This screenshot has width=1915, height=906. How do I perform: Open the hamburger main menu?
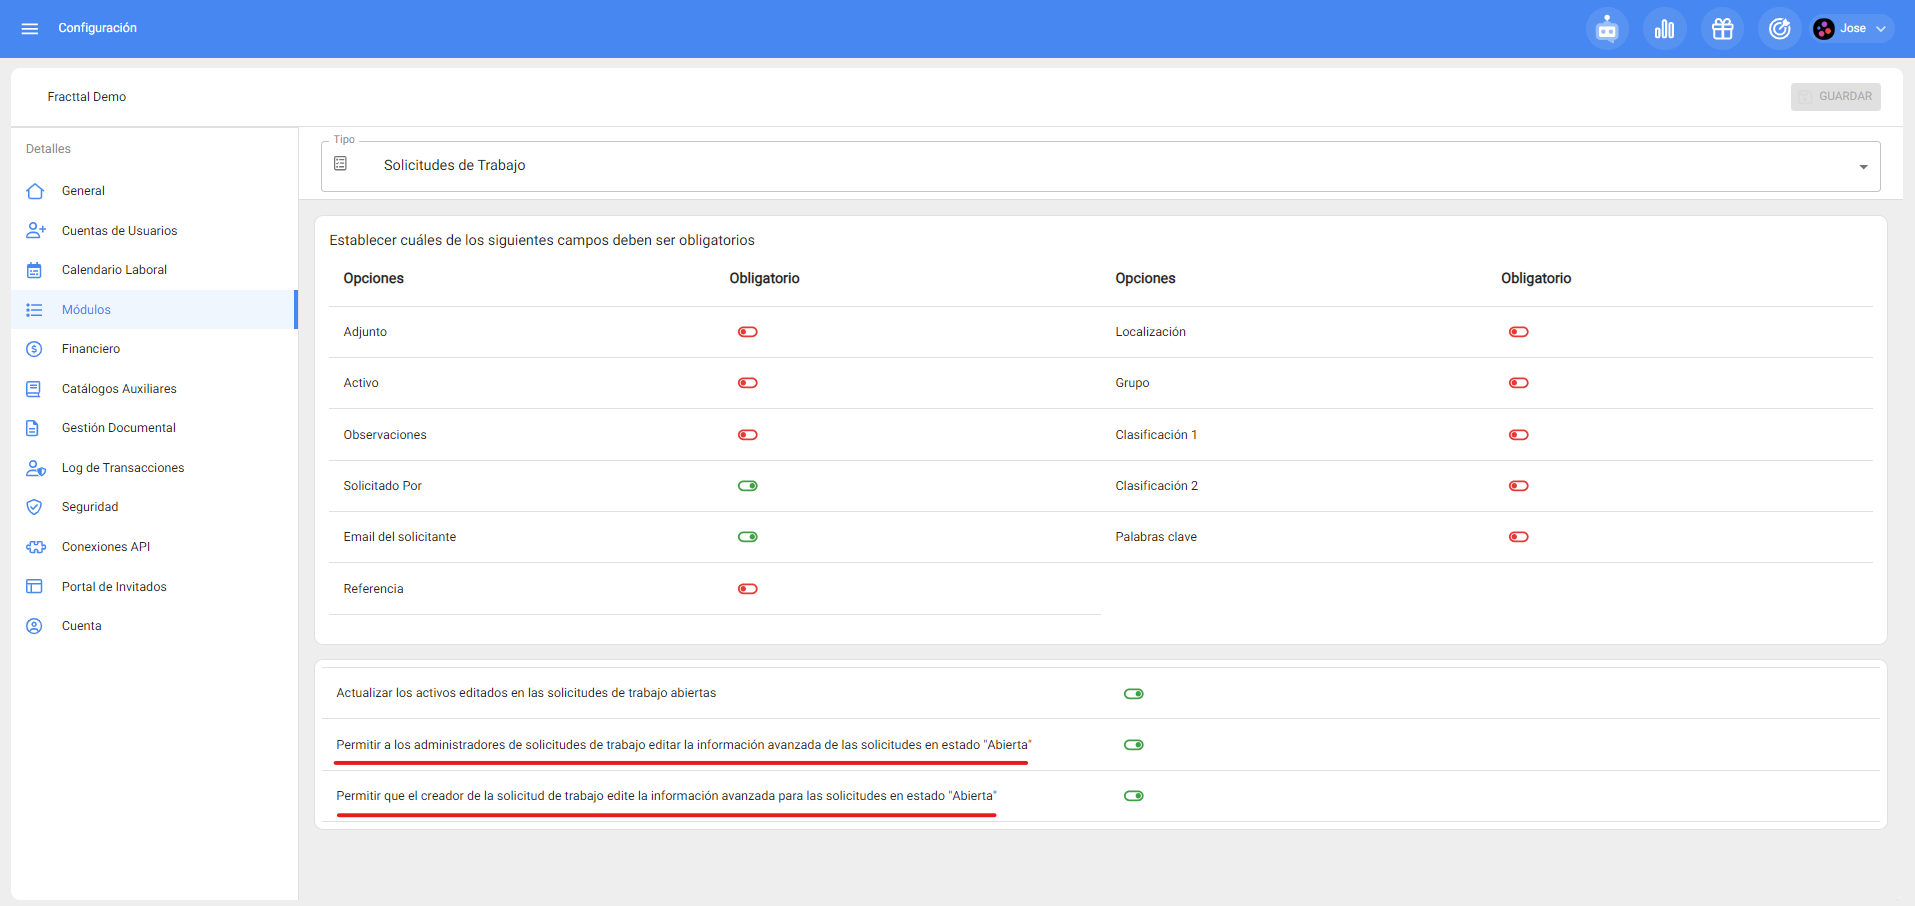pos(30,28)
